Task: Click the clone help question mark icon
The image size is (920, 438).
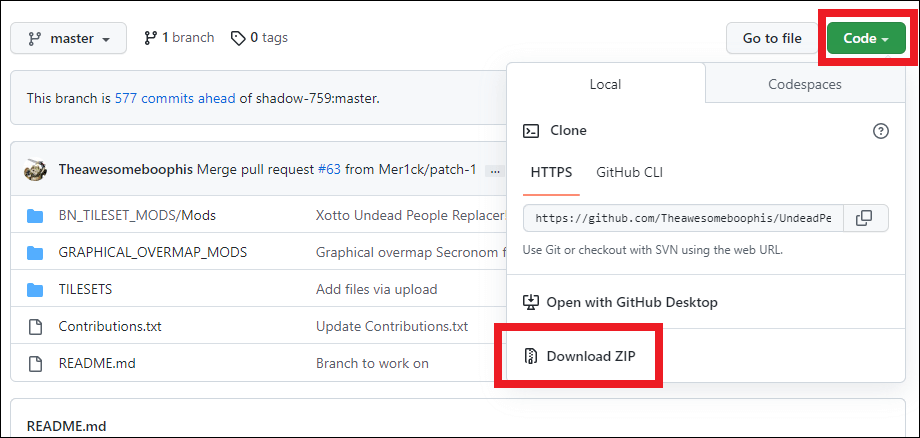Action: 880,131
